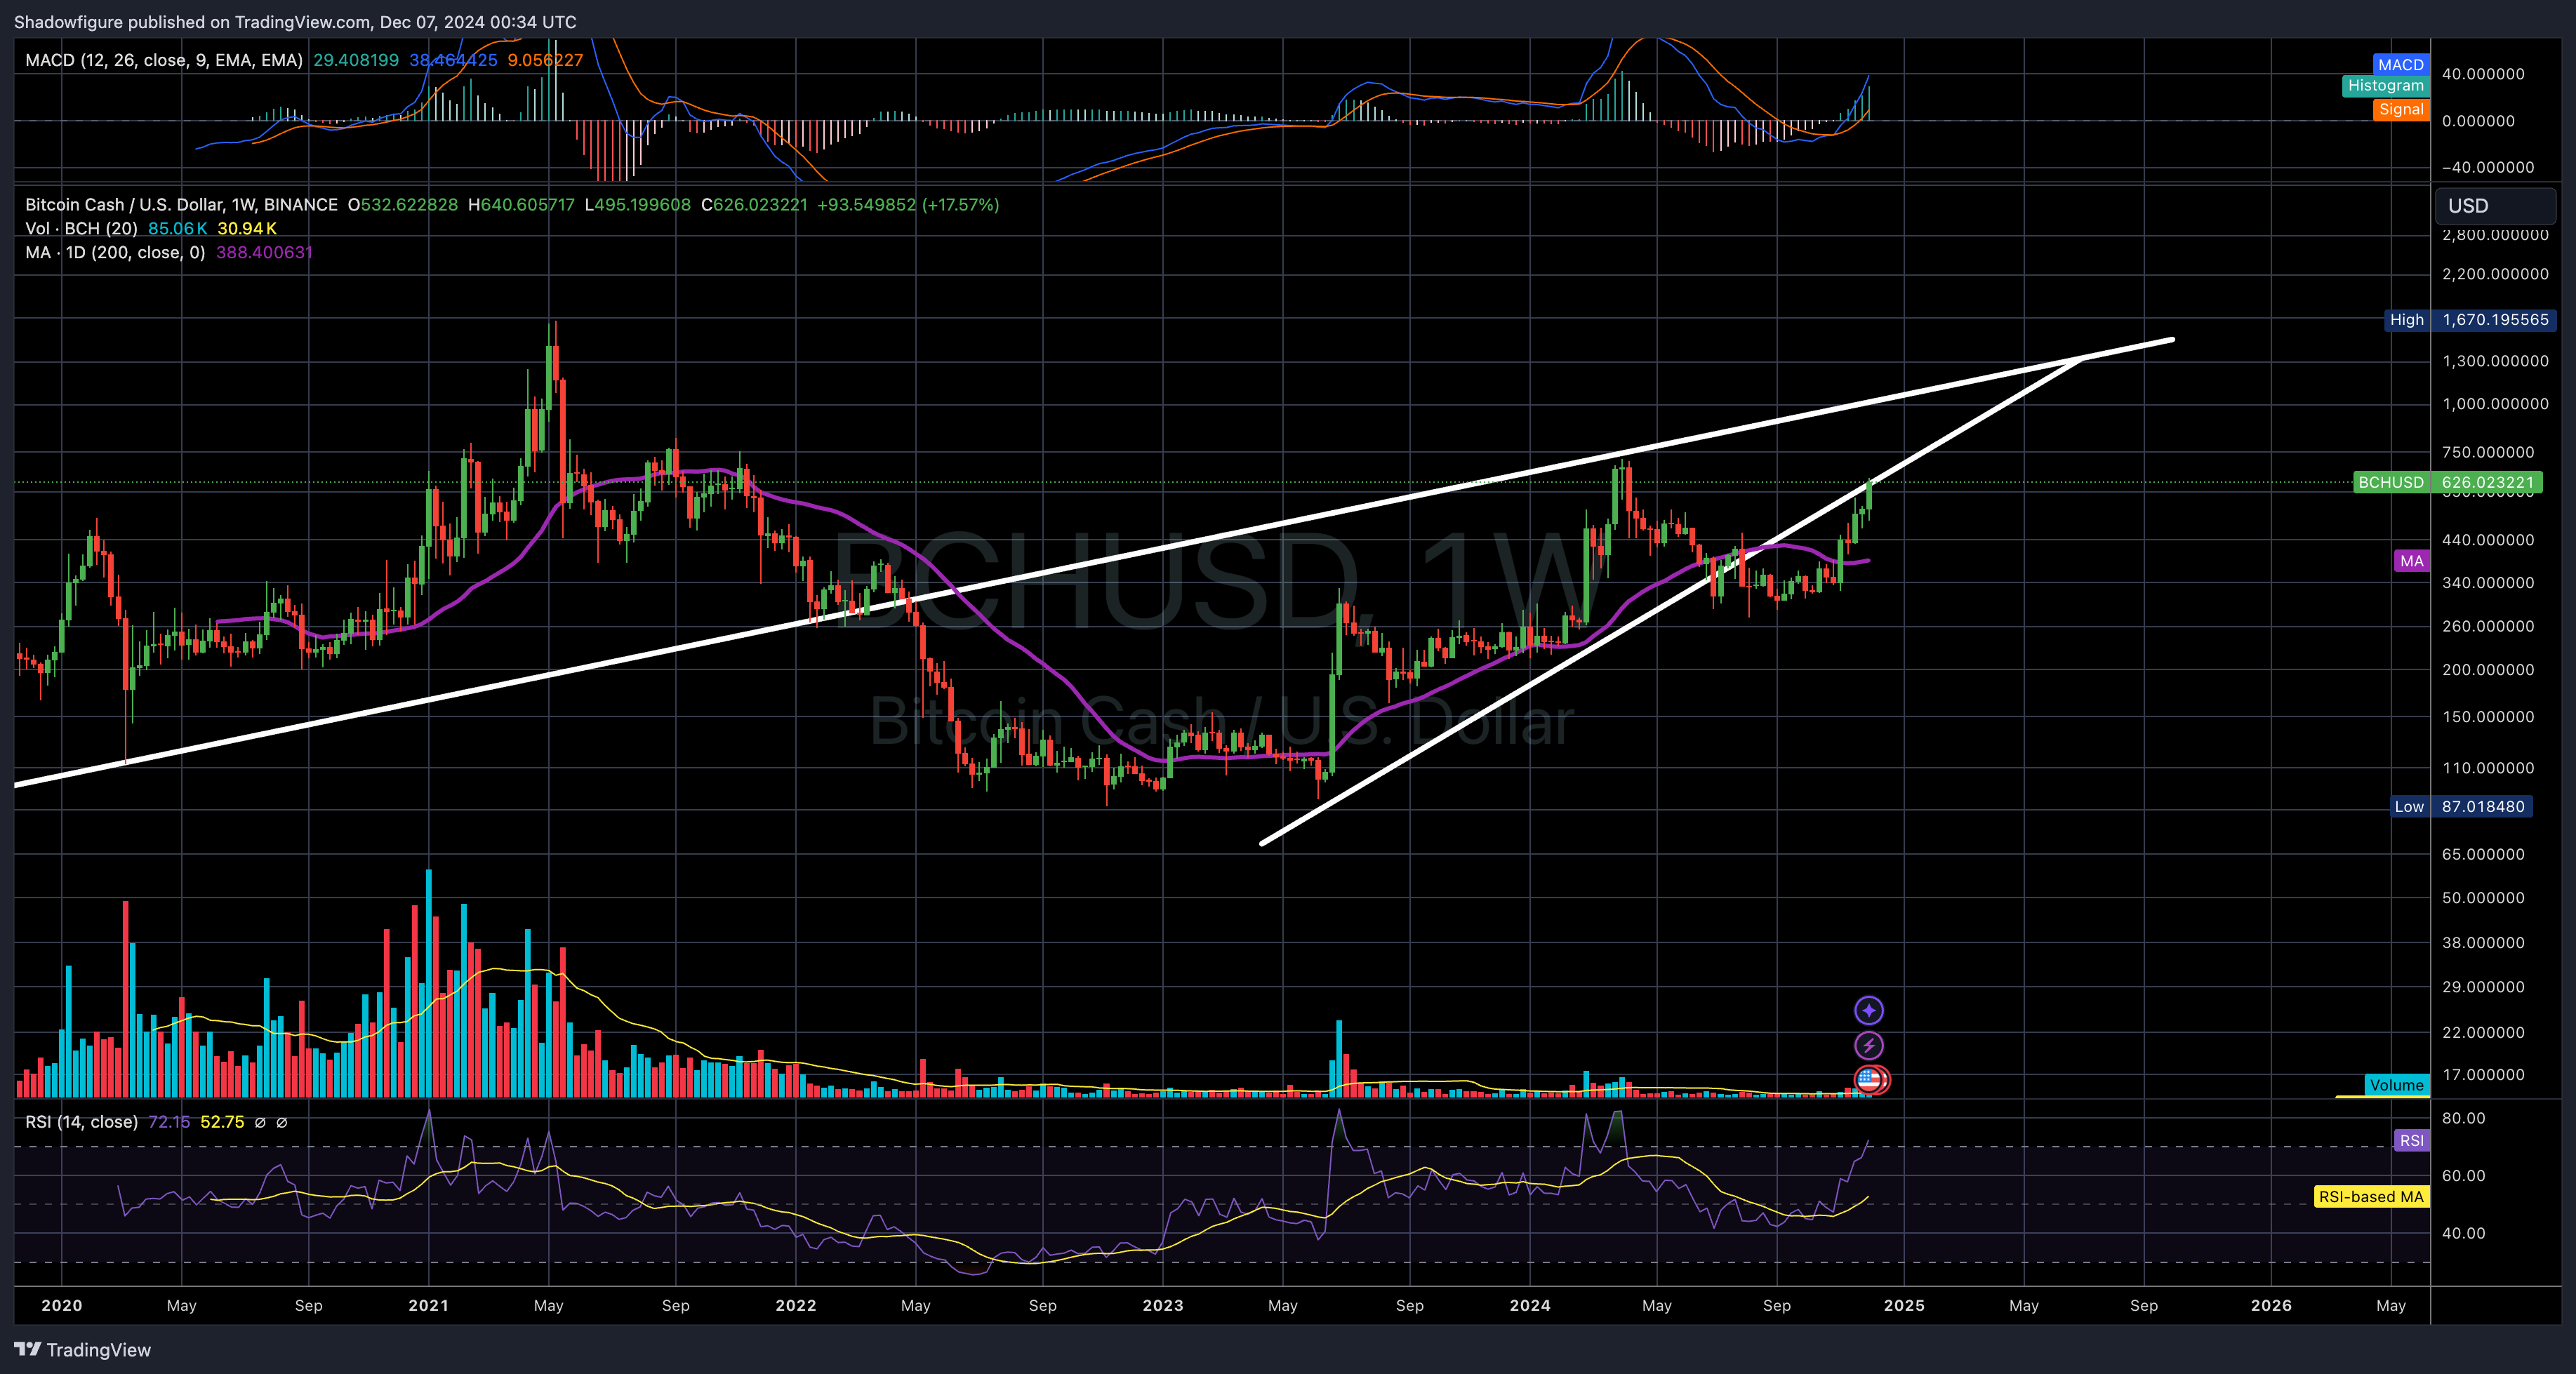Click 2026 on the time axis
The height and width of the screenshot is (1374, 2576).
[2271, 1306]
